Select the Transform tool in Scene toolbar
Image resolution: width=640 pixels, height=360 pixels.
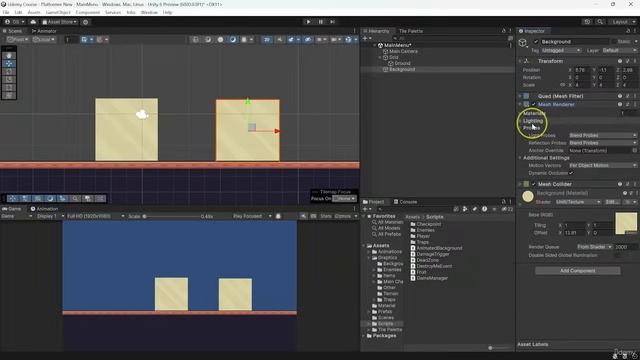9,96
